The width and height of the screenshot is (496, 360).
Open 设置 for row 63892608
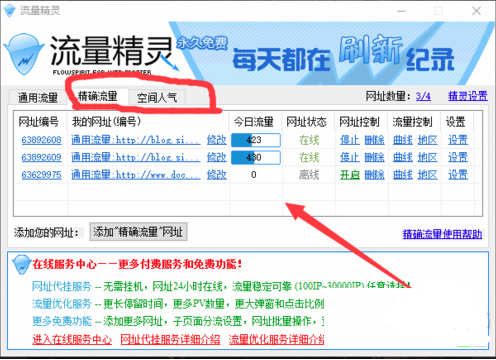pos(458,140)
